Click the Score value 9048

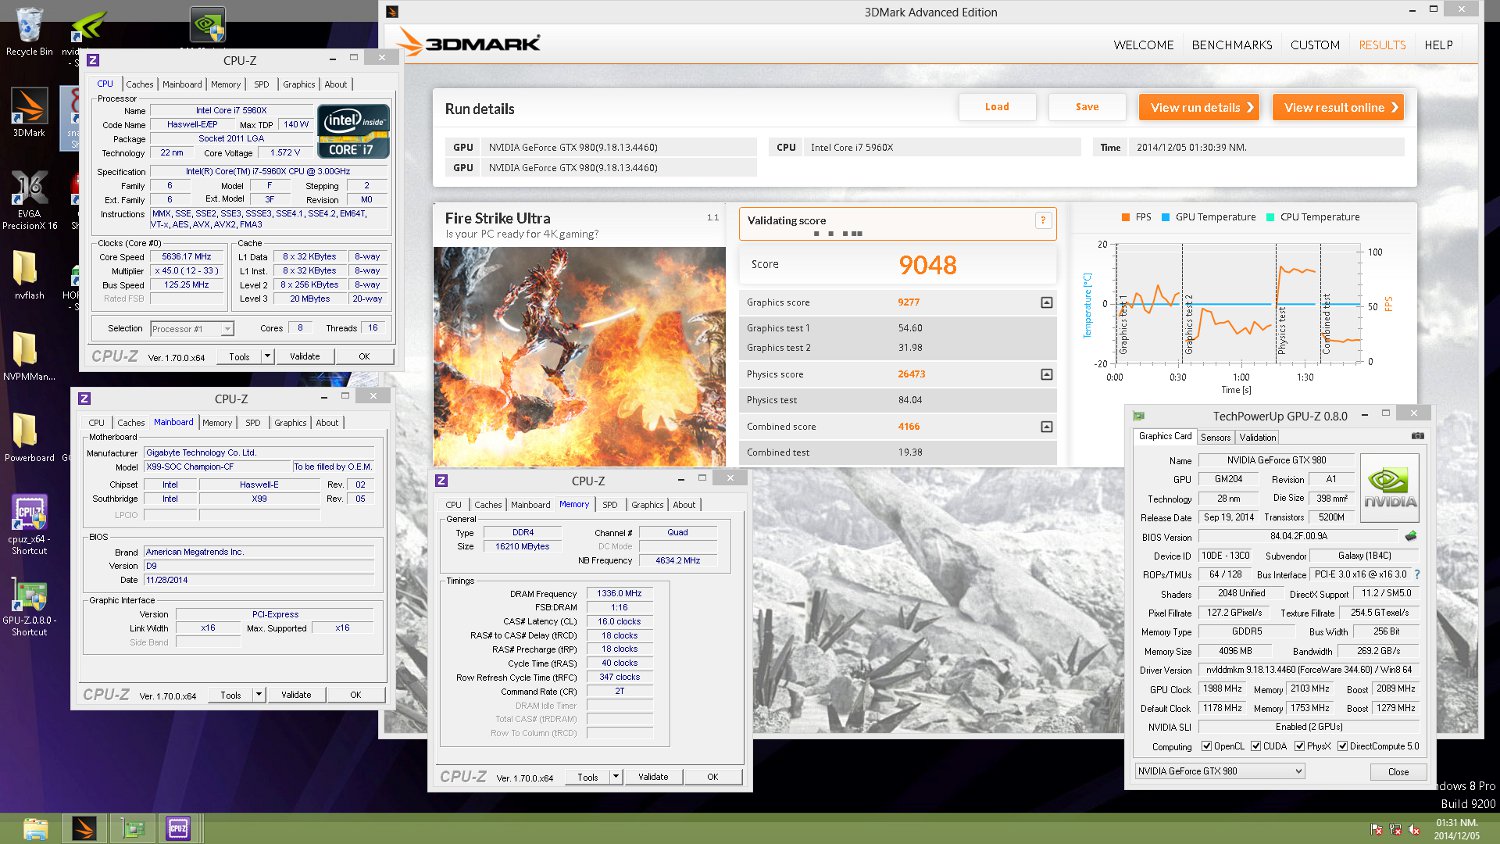tap(927, 265)
